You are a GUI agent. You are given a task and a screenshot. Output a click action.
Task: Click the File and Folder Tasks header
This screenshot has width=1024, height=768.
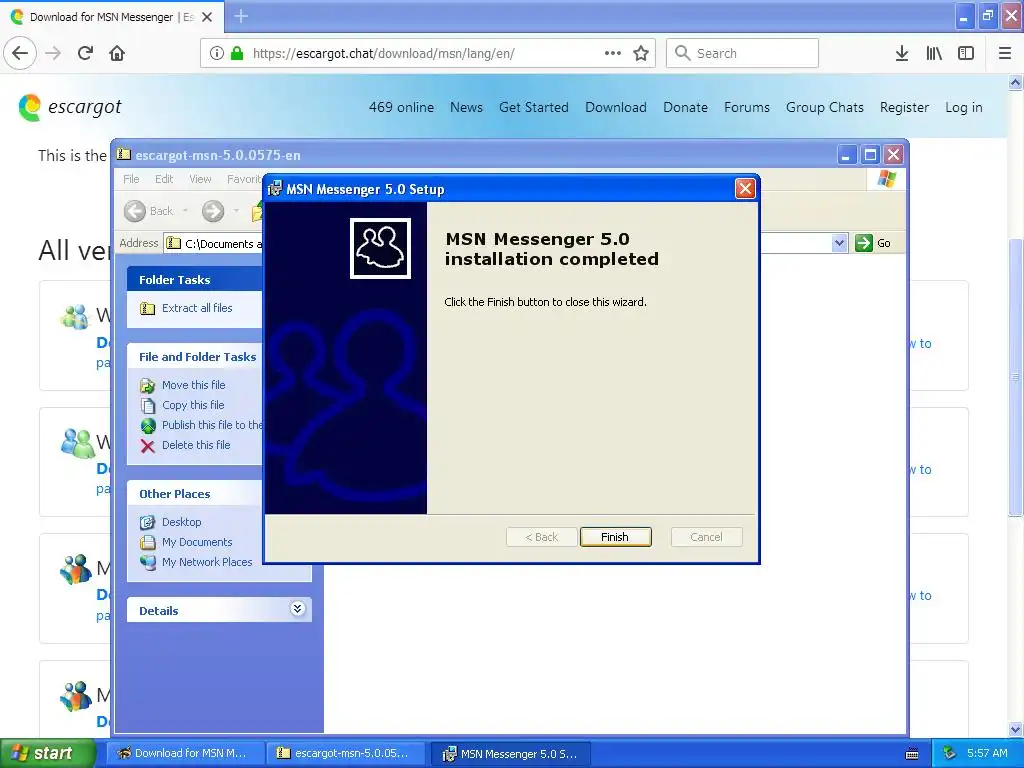point(197,357)
